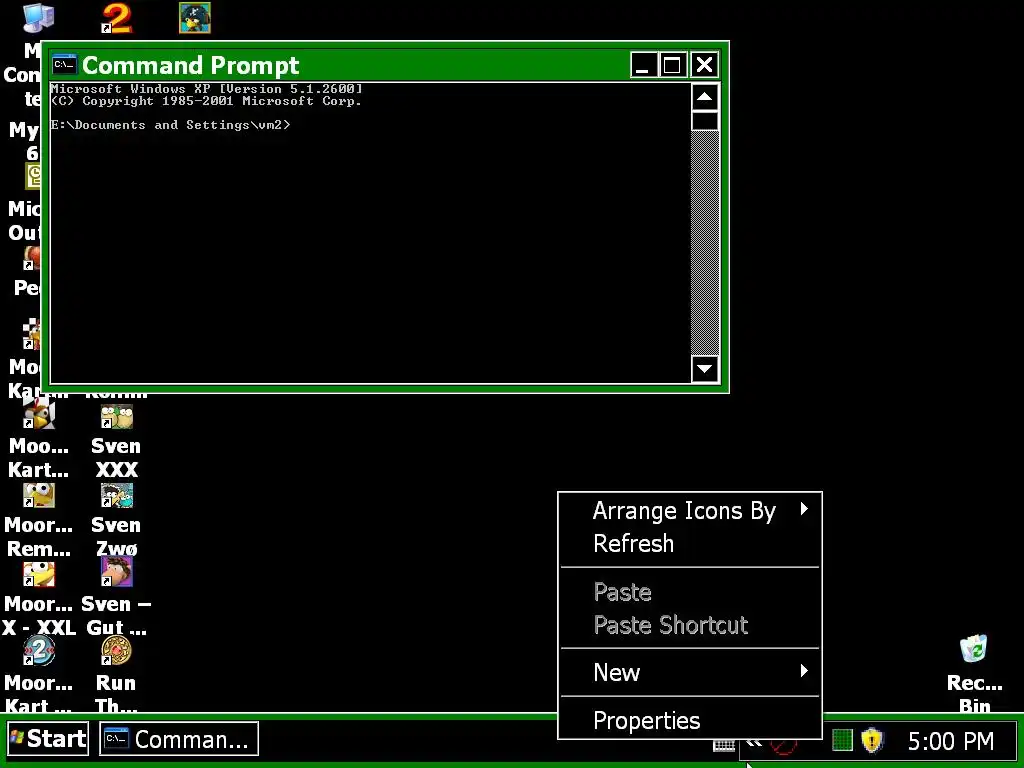Click the Command Prompt title text
This screenshot has height=768, width=1024.
pos(191,65)
